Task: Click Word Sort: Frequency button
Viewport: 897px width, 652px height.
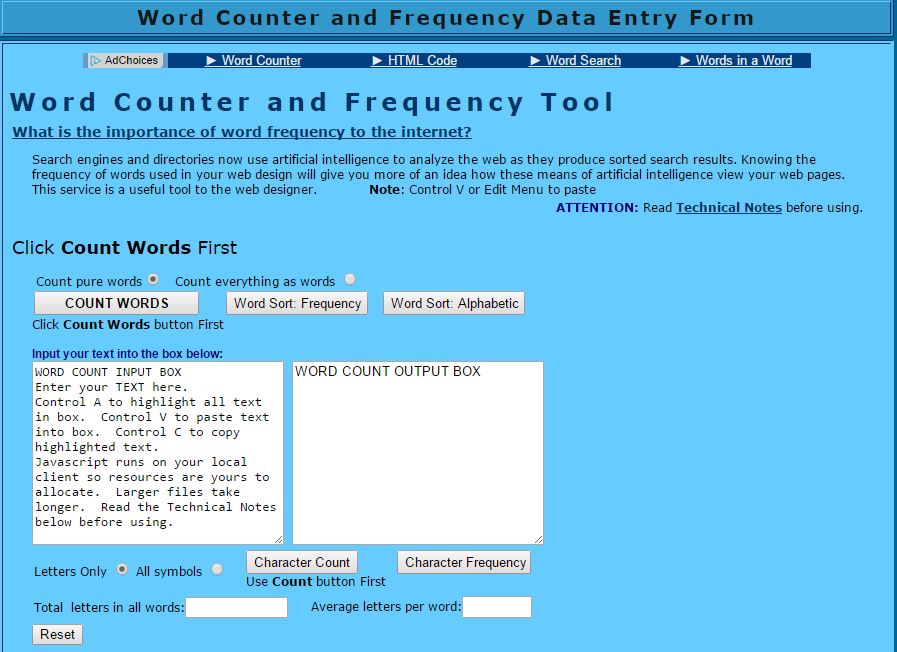Action: point(296,303)
